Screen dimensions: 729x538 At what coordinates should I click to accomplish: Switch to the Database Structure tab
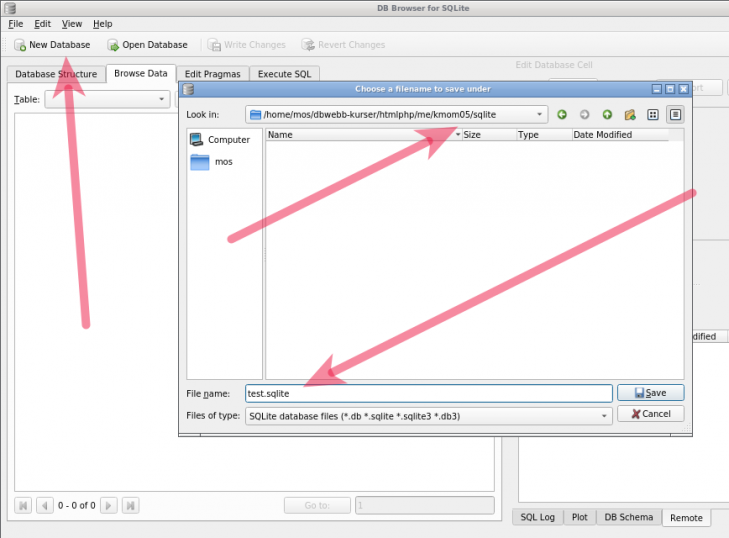[56, 74]
